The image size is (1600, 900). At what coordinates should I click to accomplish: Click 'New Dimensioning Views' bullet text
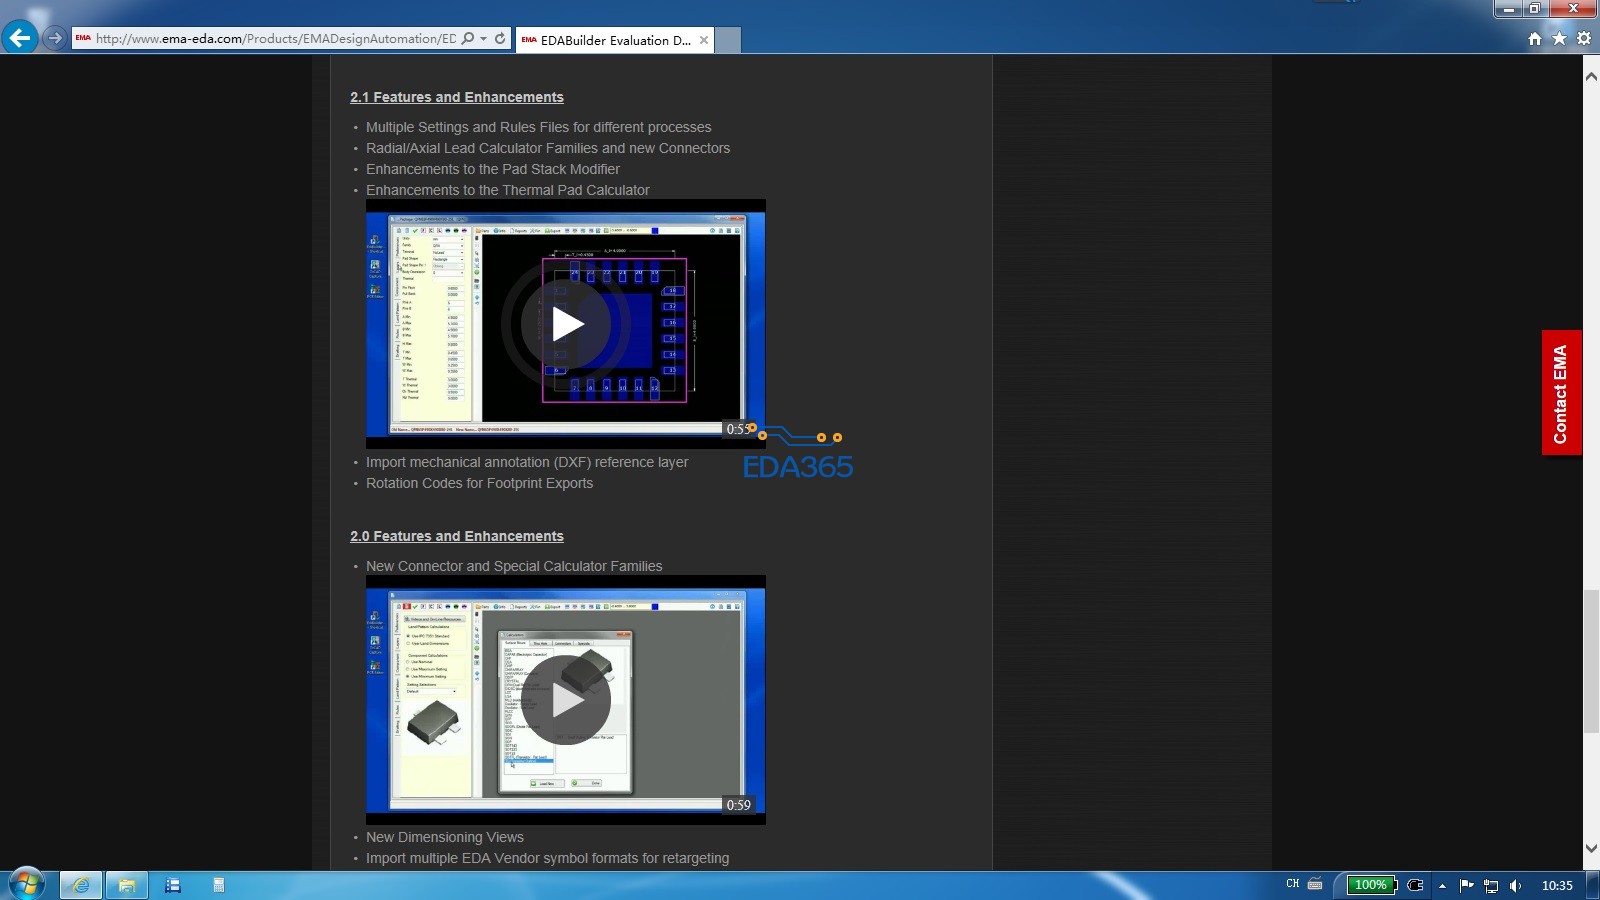pos(445,837)
